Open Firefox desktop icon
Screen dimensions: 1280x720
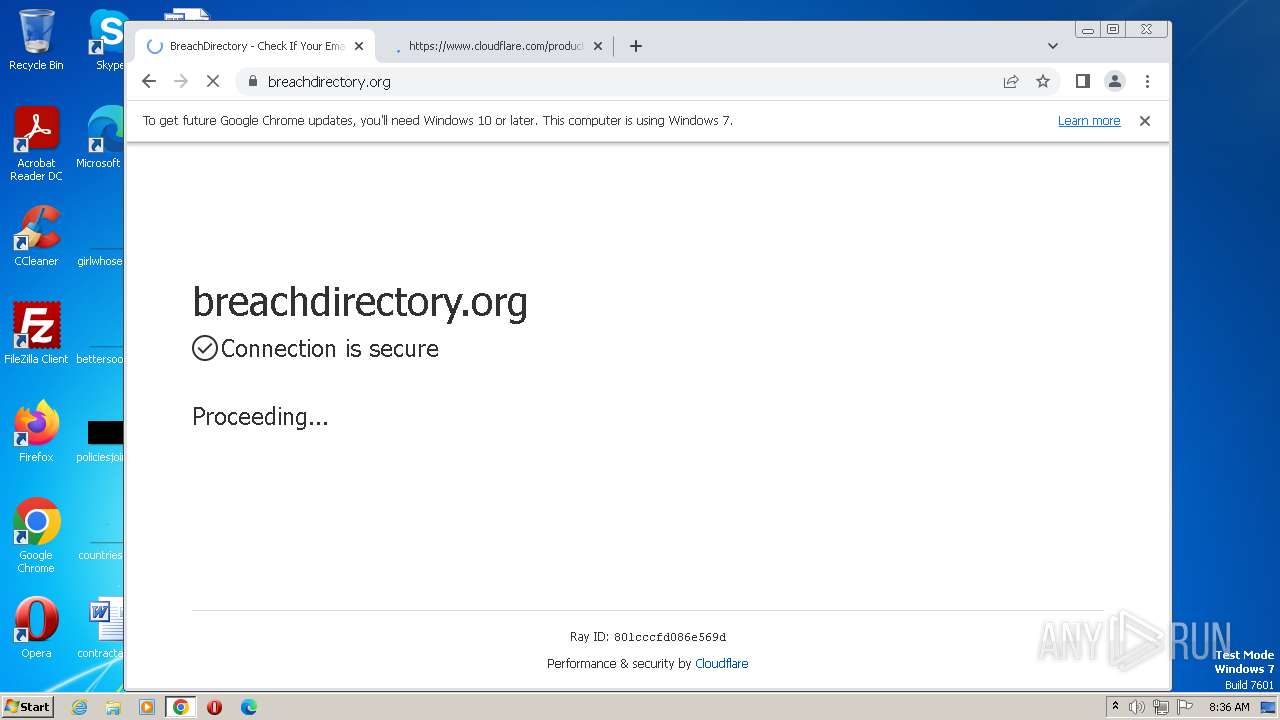(36, 431)
